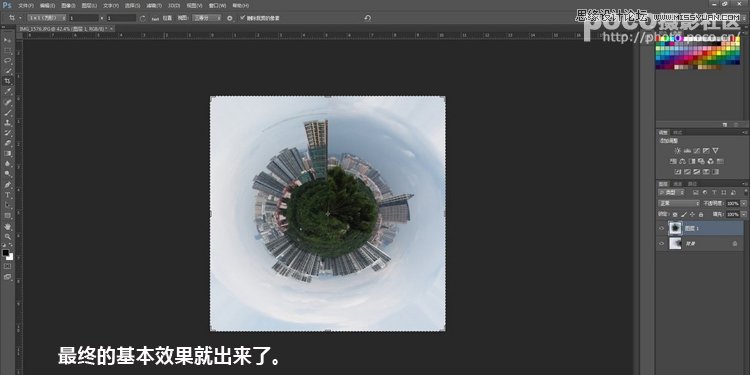Hide the 背景 layer via eye icon

tap(662, 244)
